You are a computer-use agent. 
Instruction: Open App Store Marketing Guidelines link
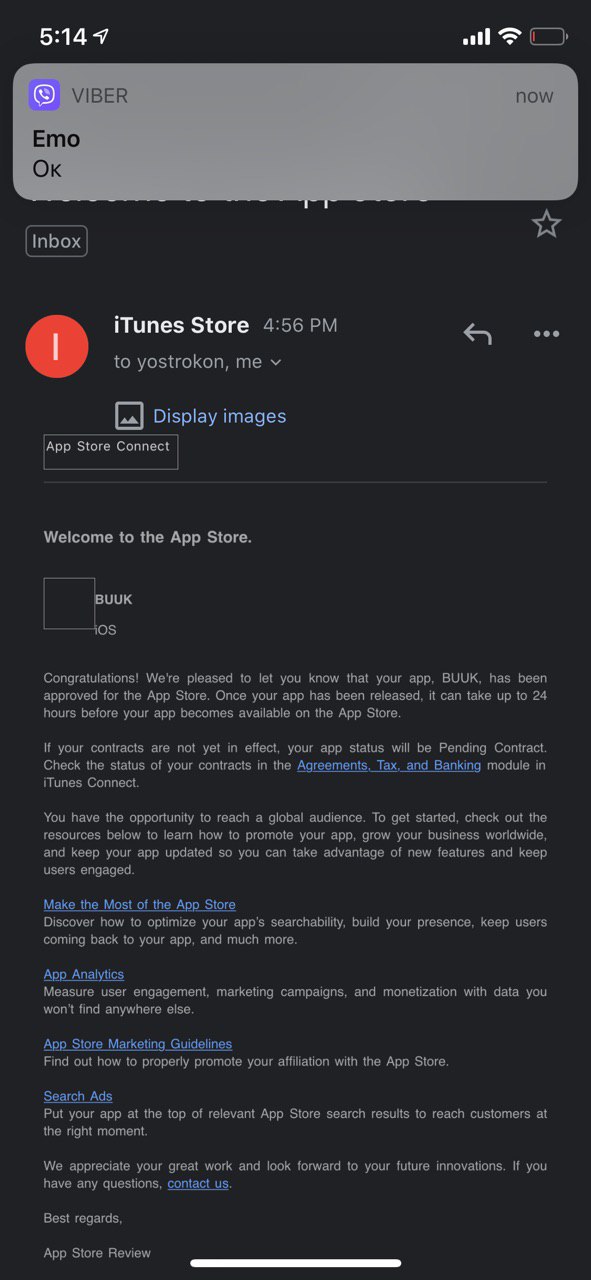138,1044
